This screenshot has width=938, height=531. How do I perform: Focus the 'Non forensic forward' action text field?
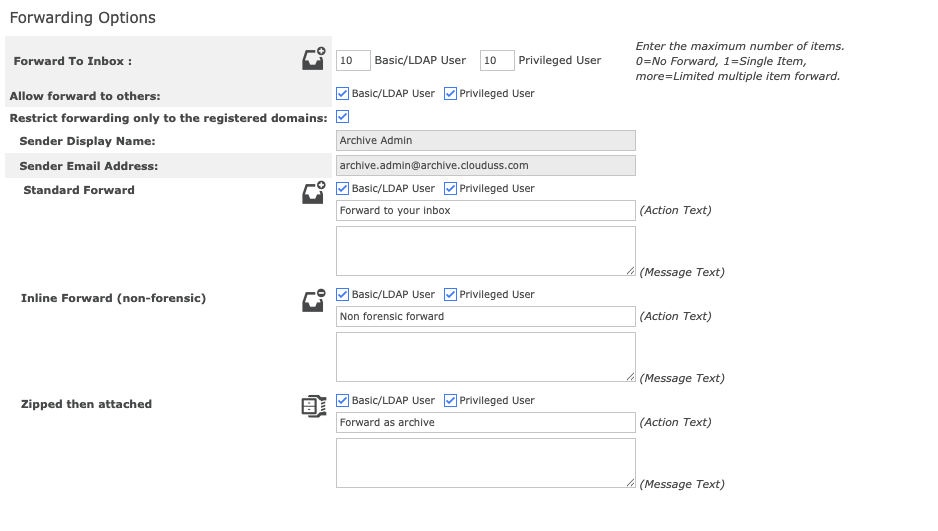click(x=485, y=317)
